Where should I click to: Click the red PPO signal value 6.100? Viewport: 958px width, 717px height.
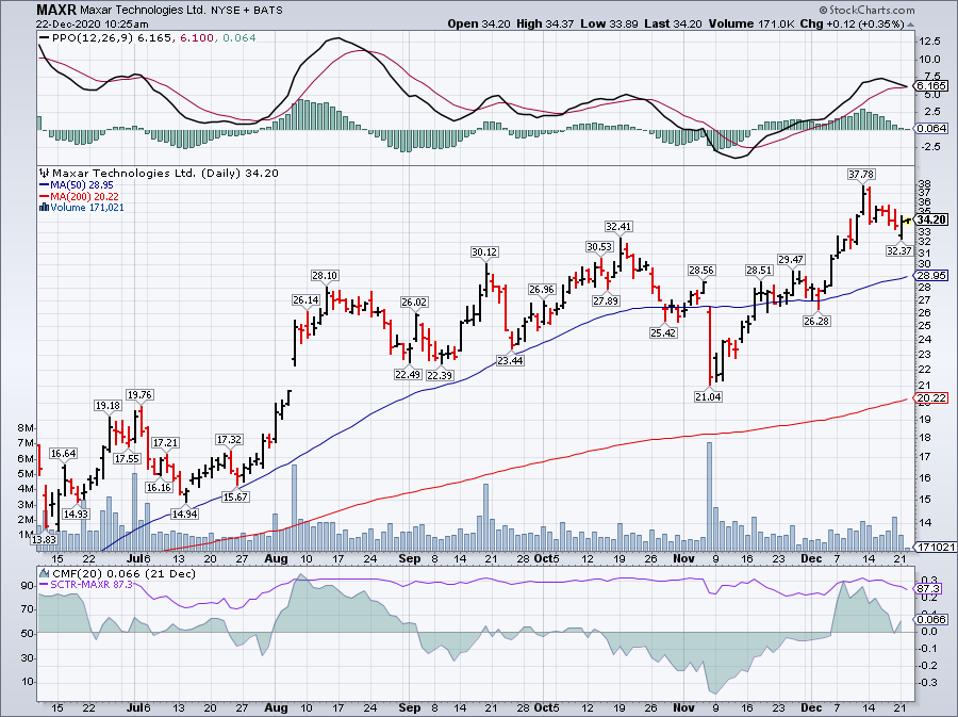click(x=197, y=38)
